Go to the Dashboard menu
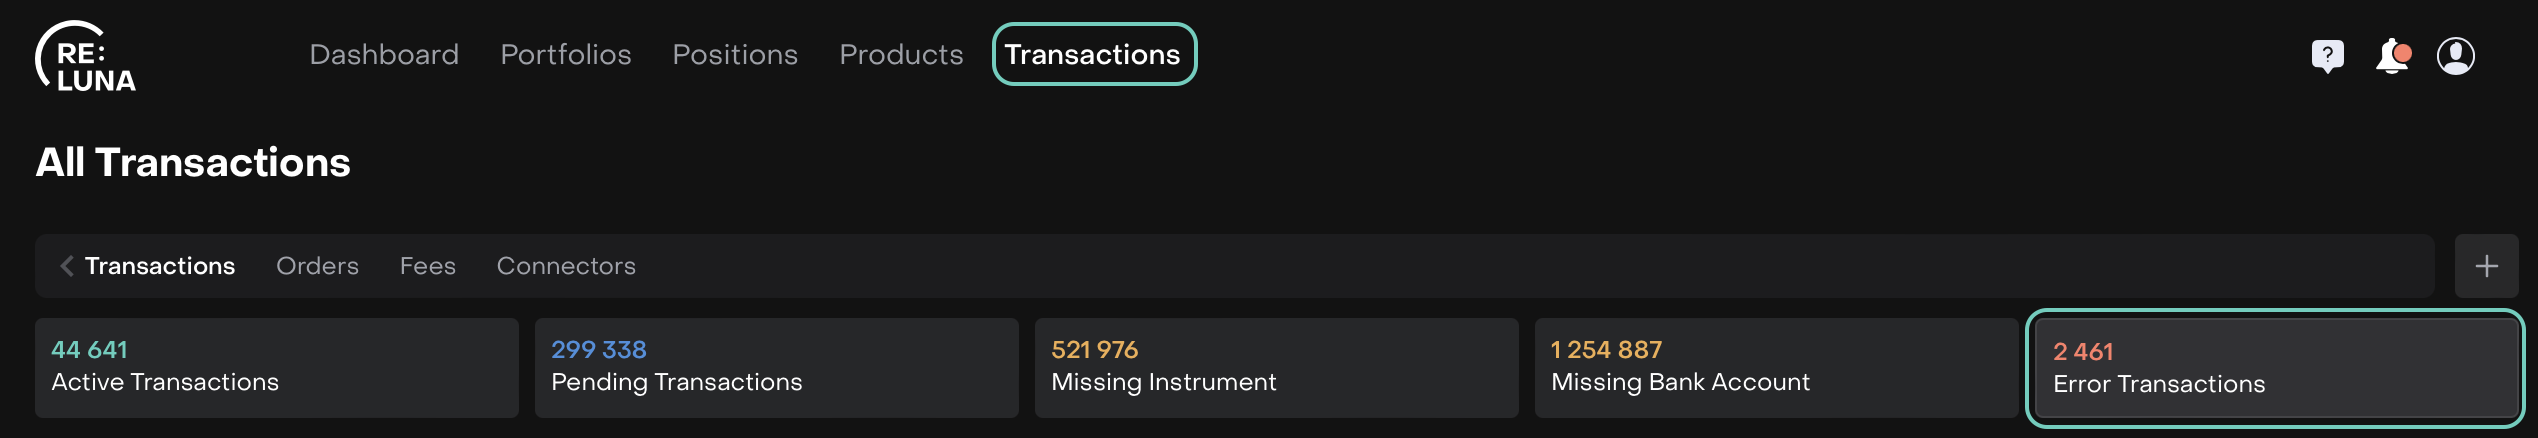Image resolution: width=2538 pixels, height=438 pixels. coord(384,54)
